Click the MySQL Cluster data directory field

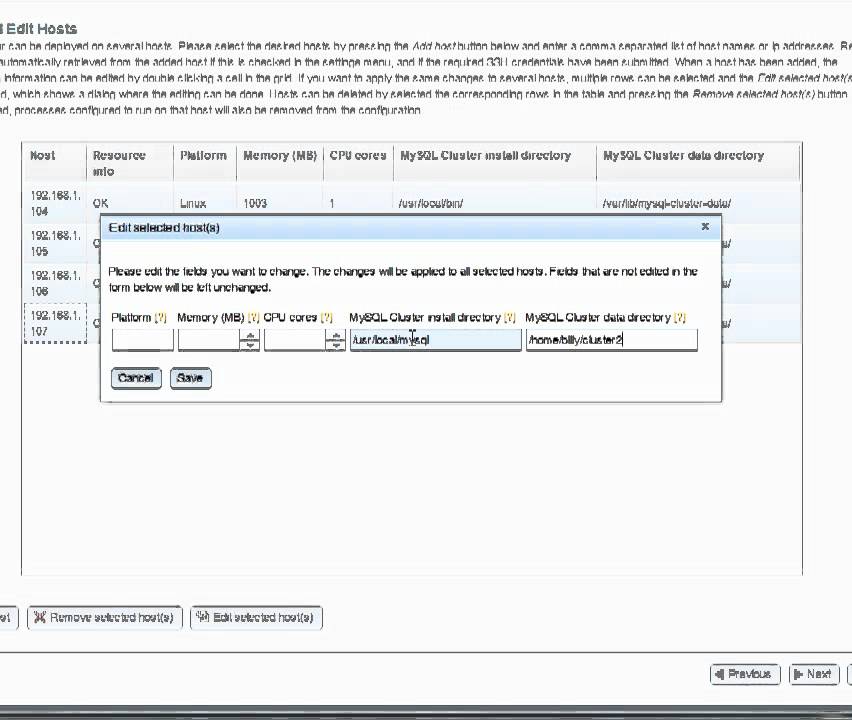pyautogui.click(x=612, y=340)
